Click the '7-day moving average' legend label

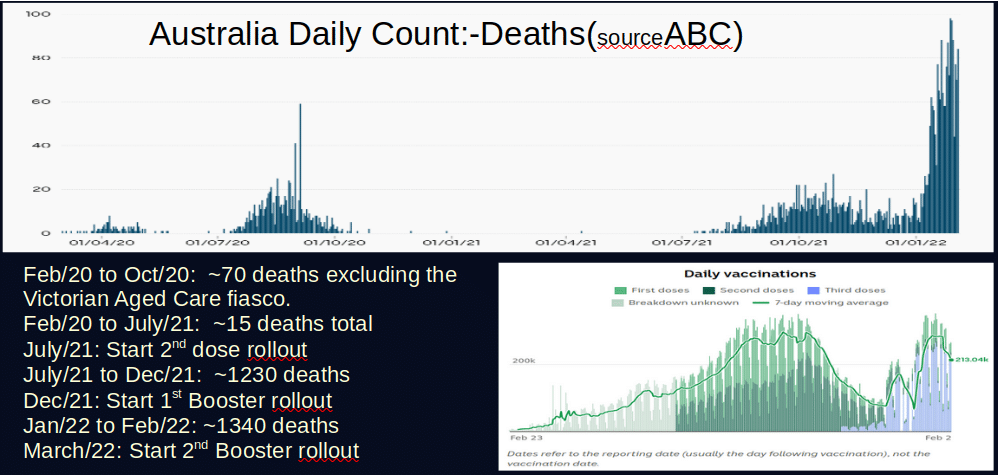click(x=829, y=303)
